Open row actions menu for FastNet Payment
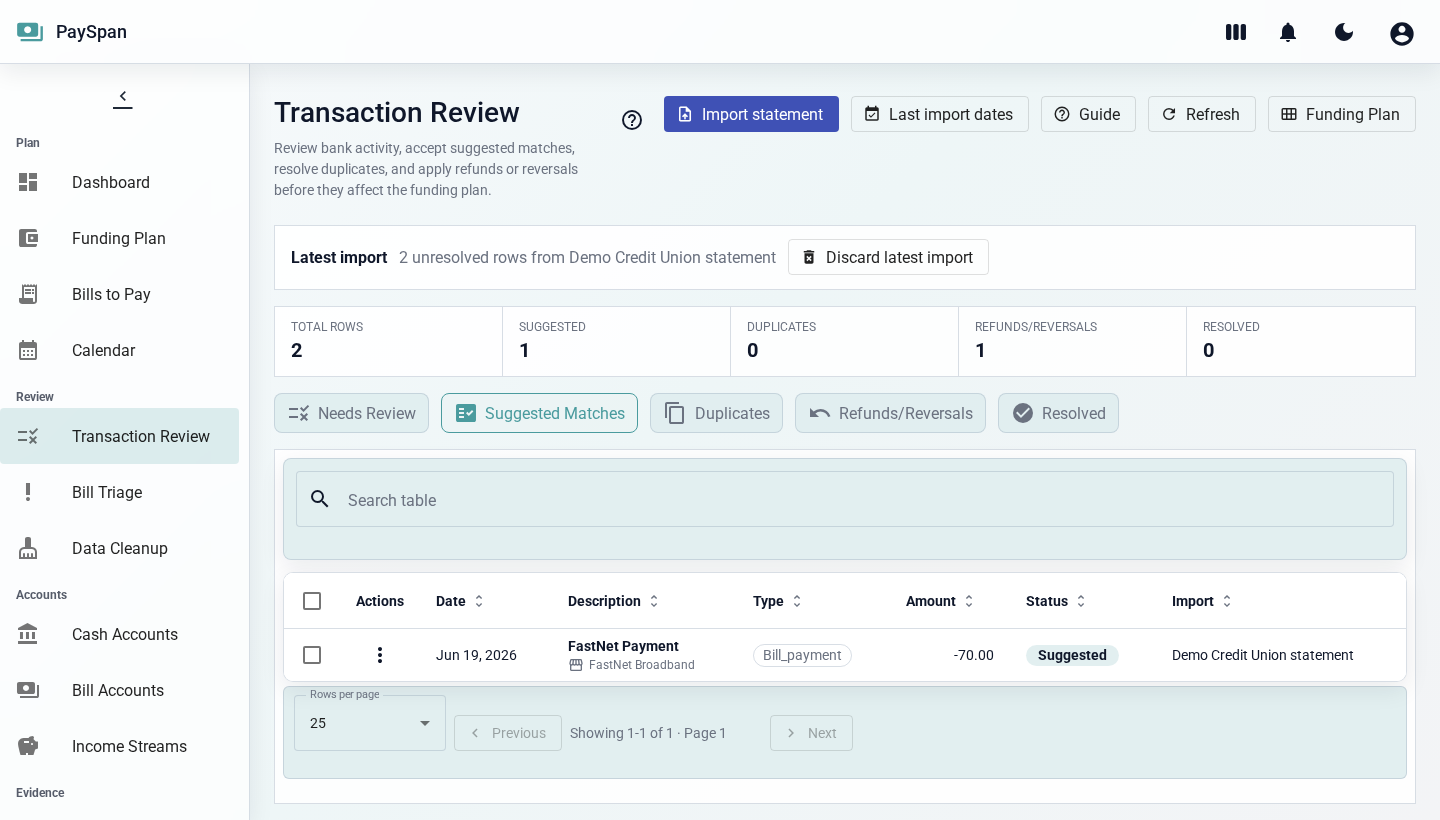Image resolution: width=1440 pixels, height=820 pixels. click(380, 655)
